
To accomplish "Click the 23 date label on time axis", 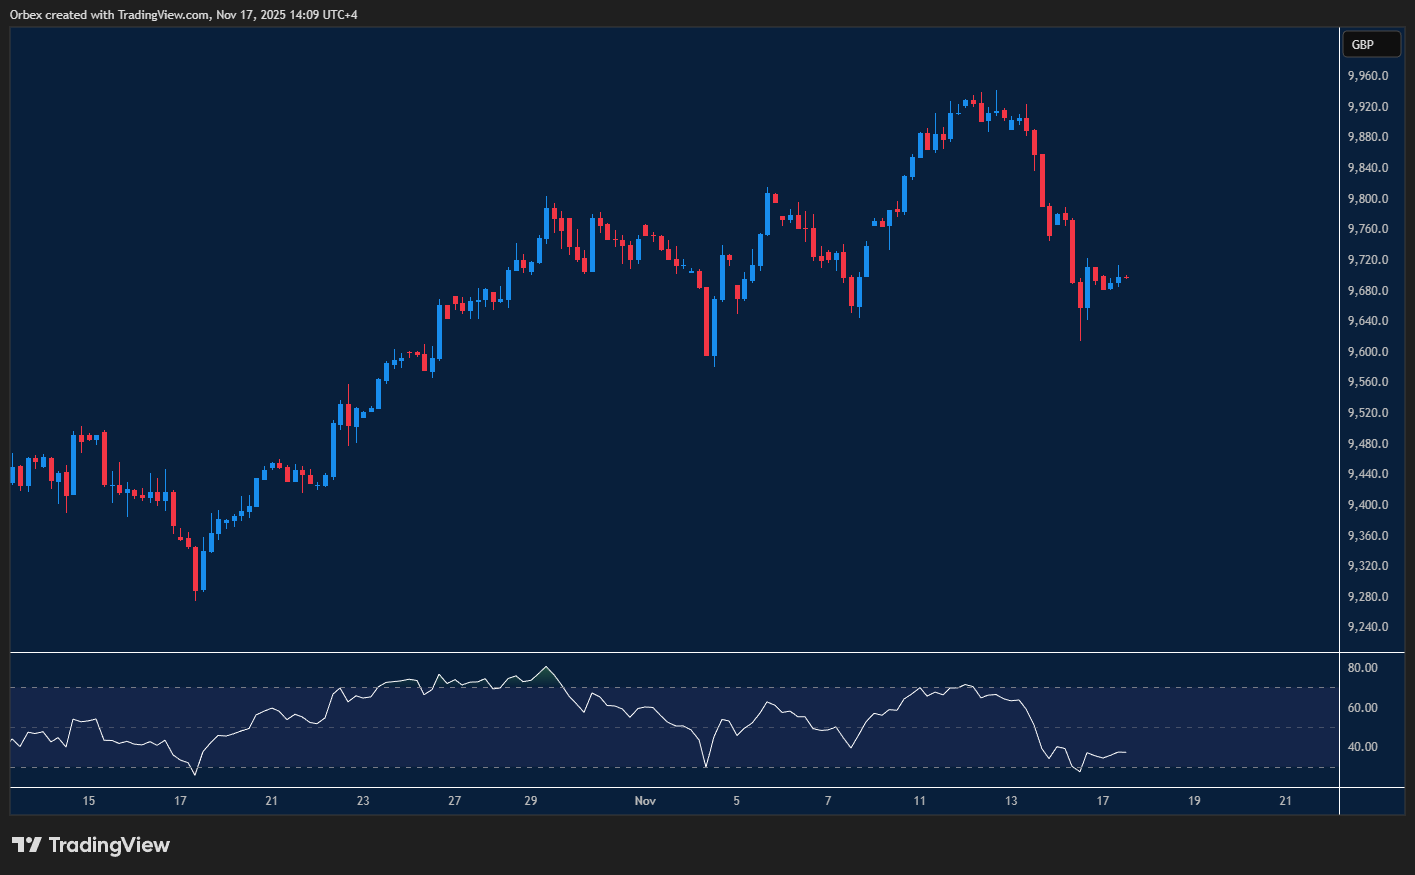I will (363, 801).
